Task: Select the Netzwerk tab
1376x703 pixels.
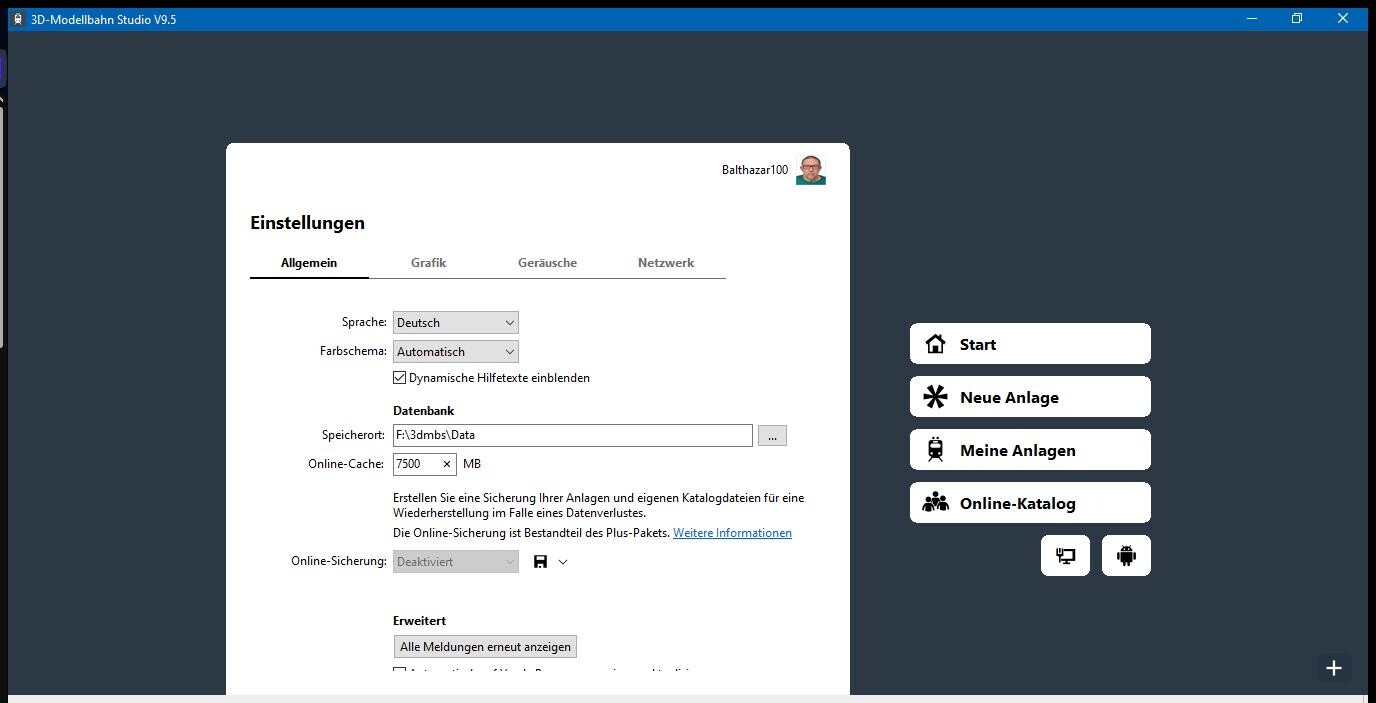Action: 665,263
